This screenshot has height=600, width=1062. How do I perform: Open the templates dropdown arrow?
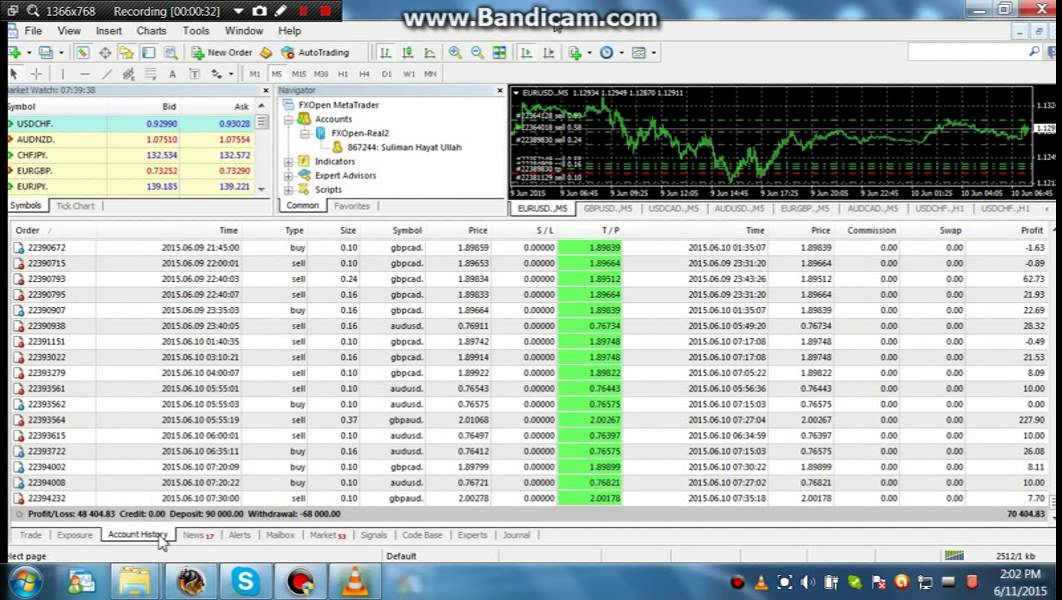(654, 52)
